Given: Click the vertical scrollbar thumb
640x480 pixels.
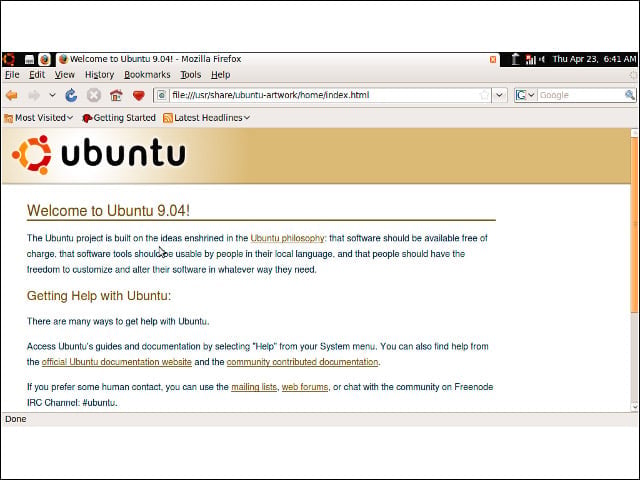Looking at the screenshot, I should coord(634,225).
